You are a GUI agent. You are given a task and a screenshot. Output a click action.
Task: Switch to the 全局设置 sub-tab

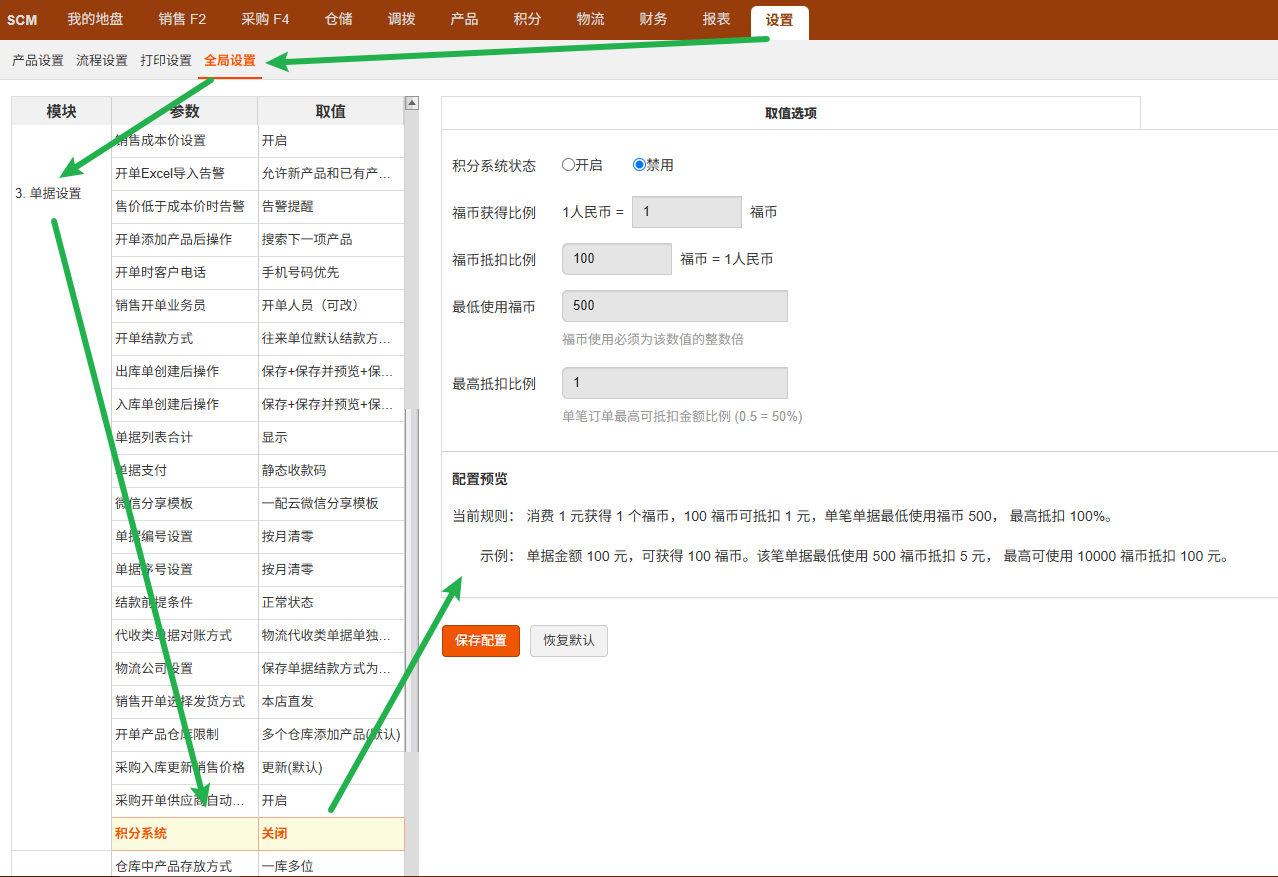point(230,60)
